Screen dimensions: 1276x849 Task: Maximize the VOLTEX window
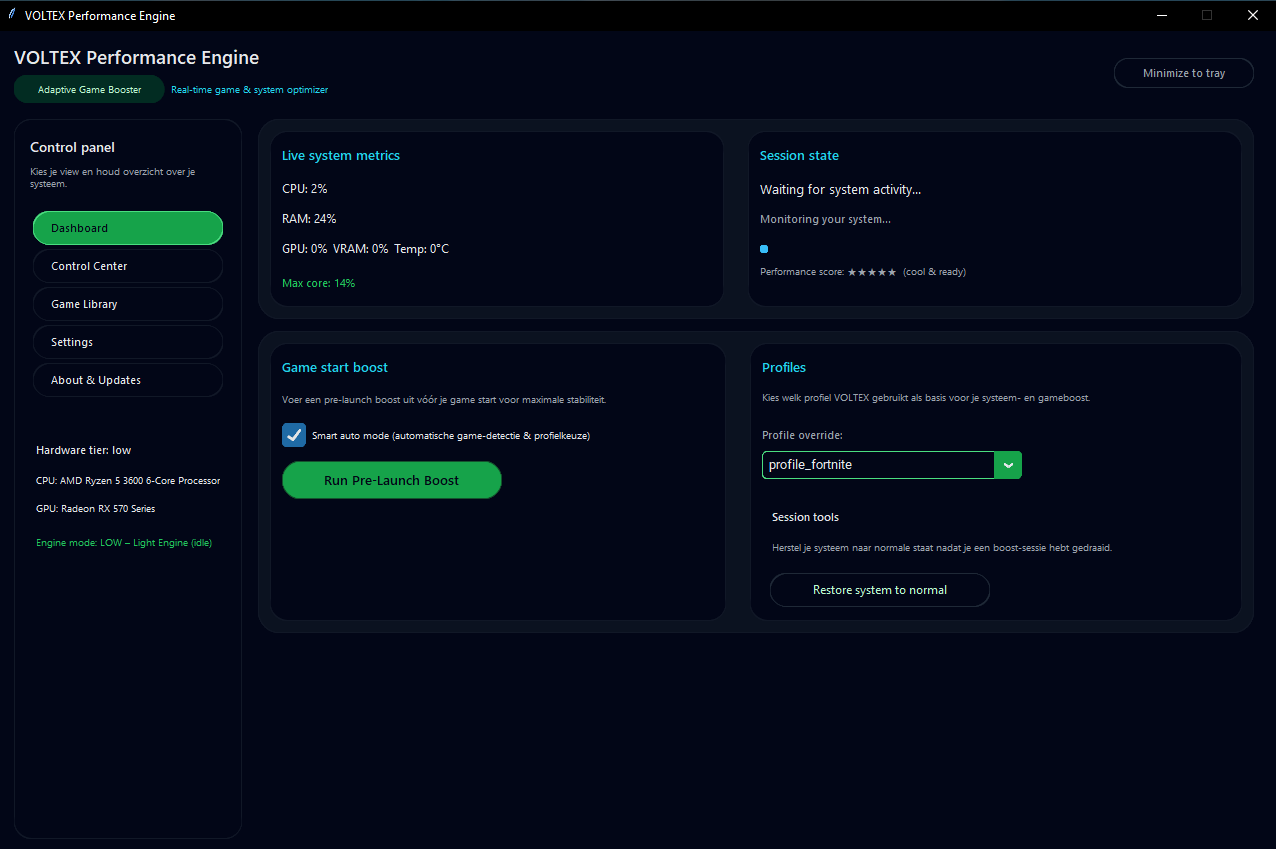click(1207, 15)
